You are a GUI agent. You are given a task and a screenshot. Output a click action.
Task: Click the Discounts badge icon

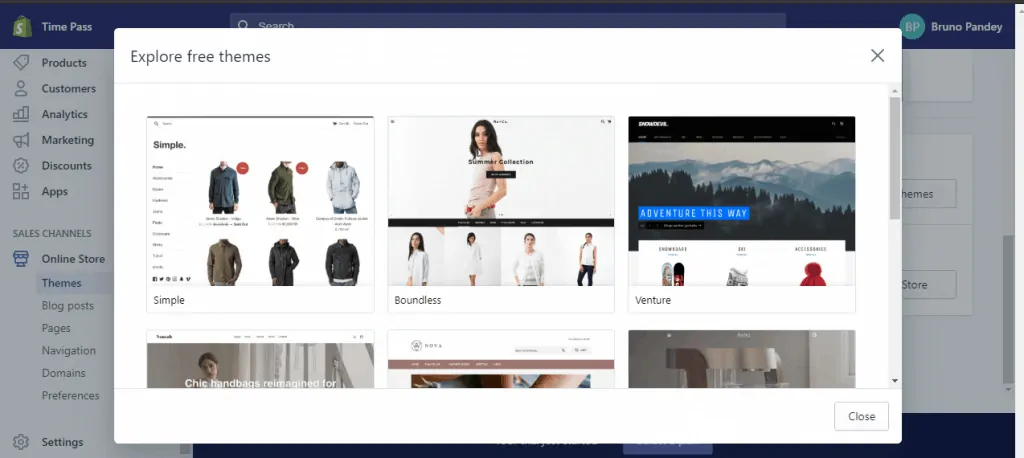coord(21,166)
